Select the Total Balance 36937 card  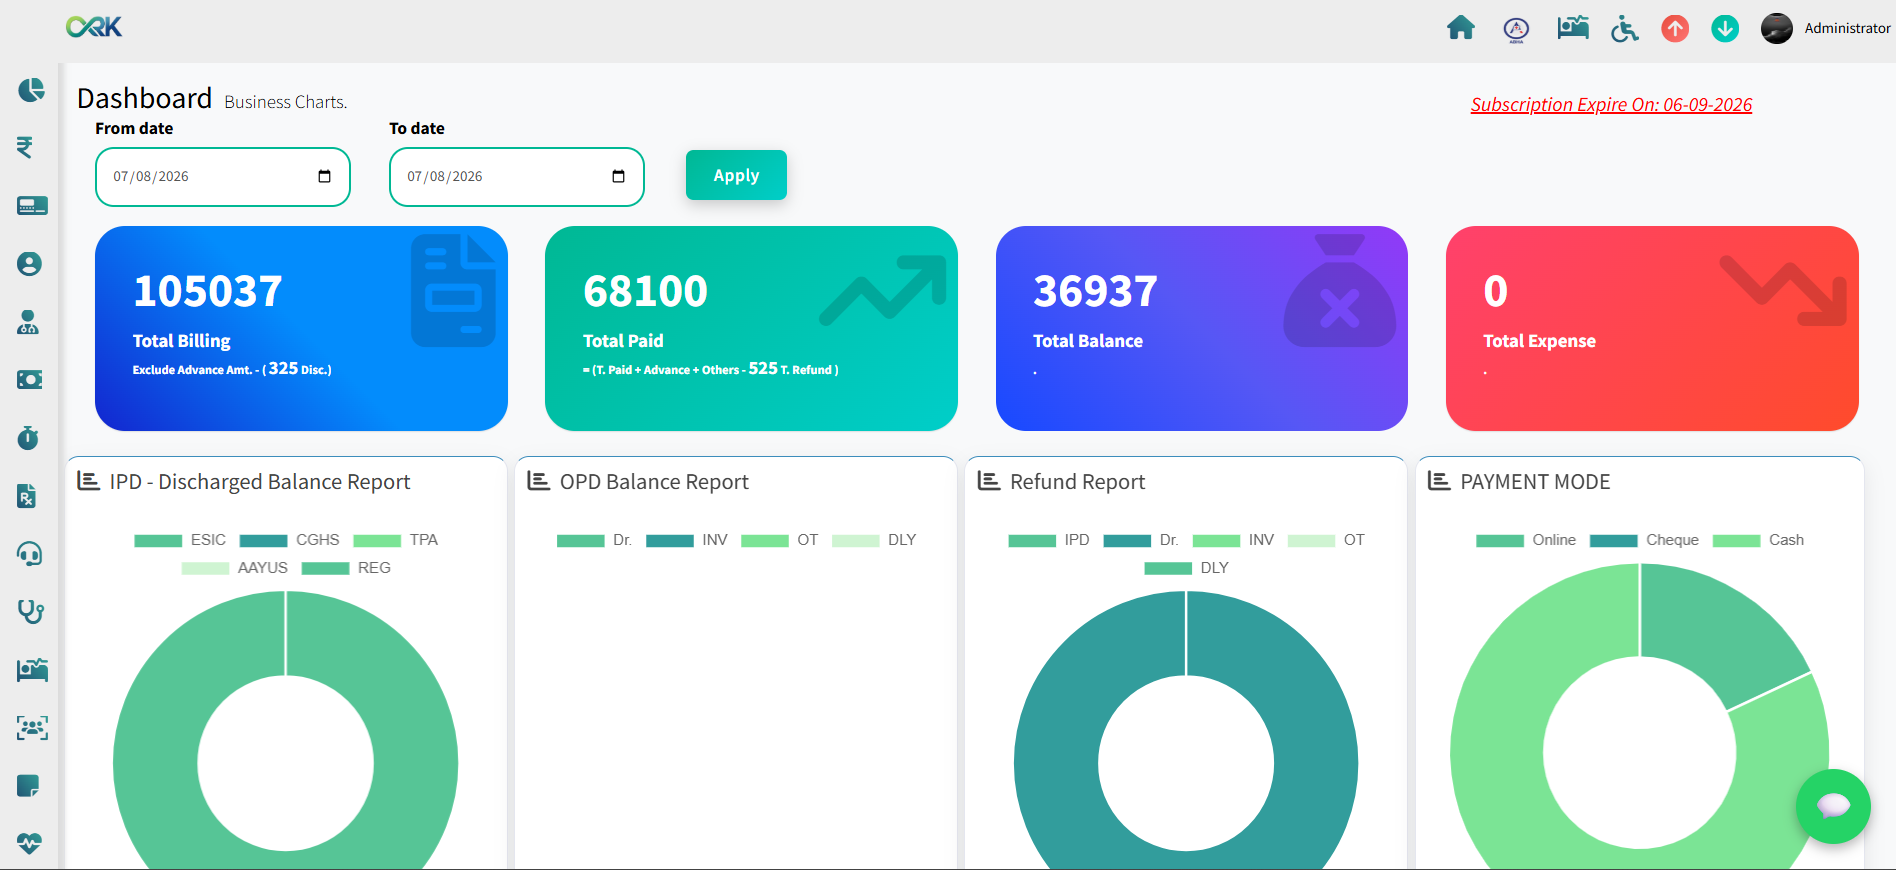[1202, 328]
